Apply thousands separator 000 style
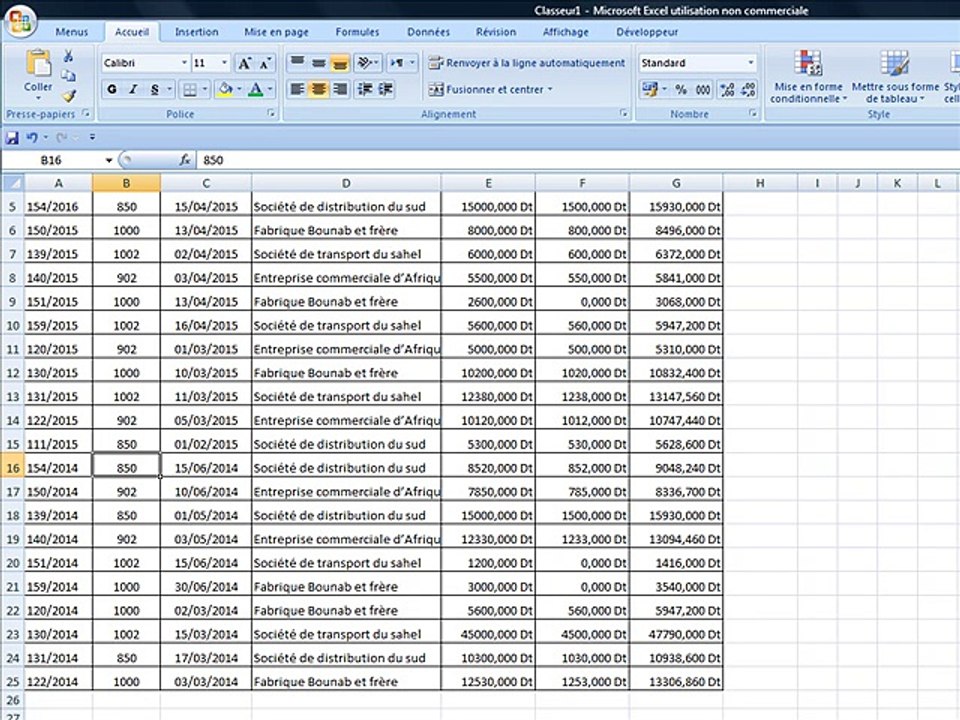Viewport: 960px width, 720px height. pyautogui.click(x=703, y=89)
